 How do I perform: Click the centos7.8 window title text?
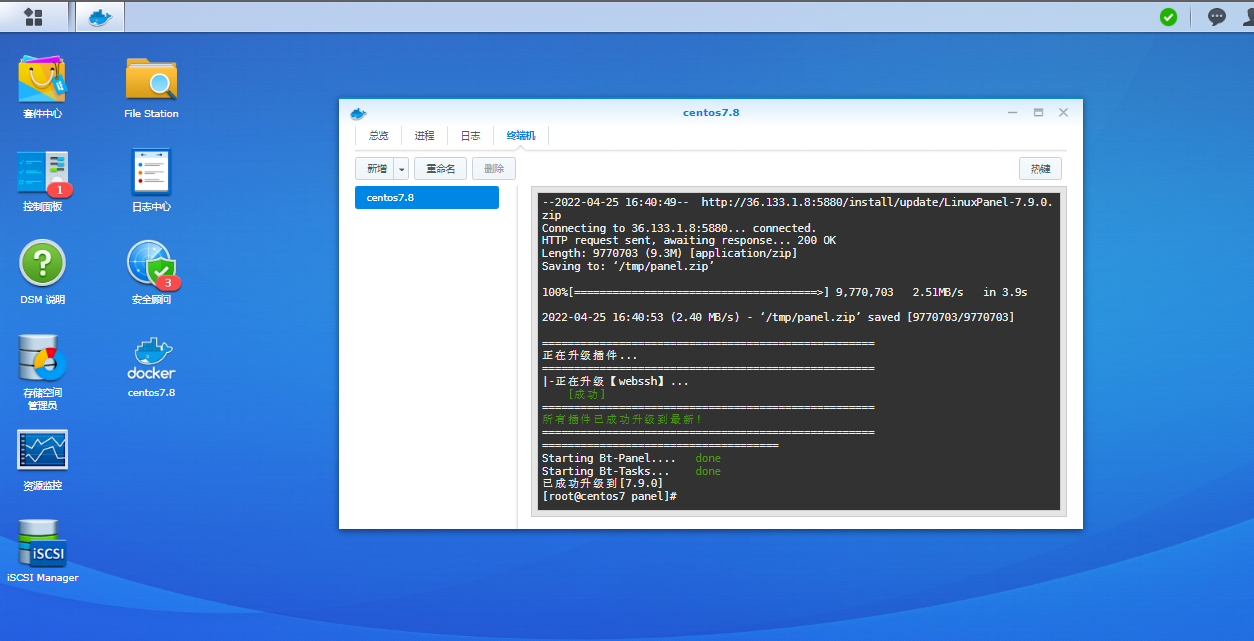(x=711, y=113)
